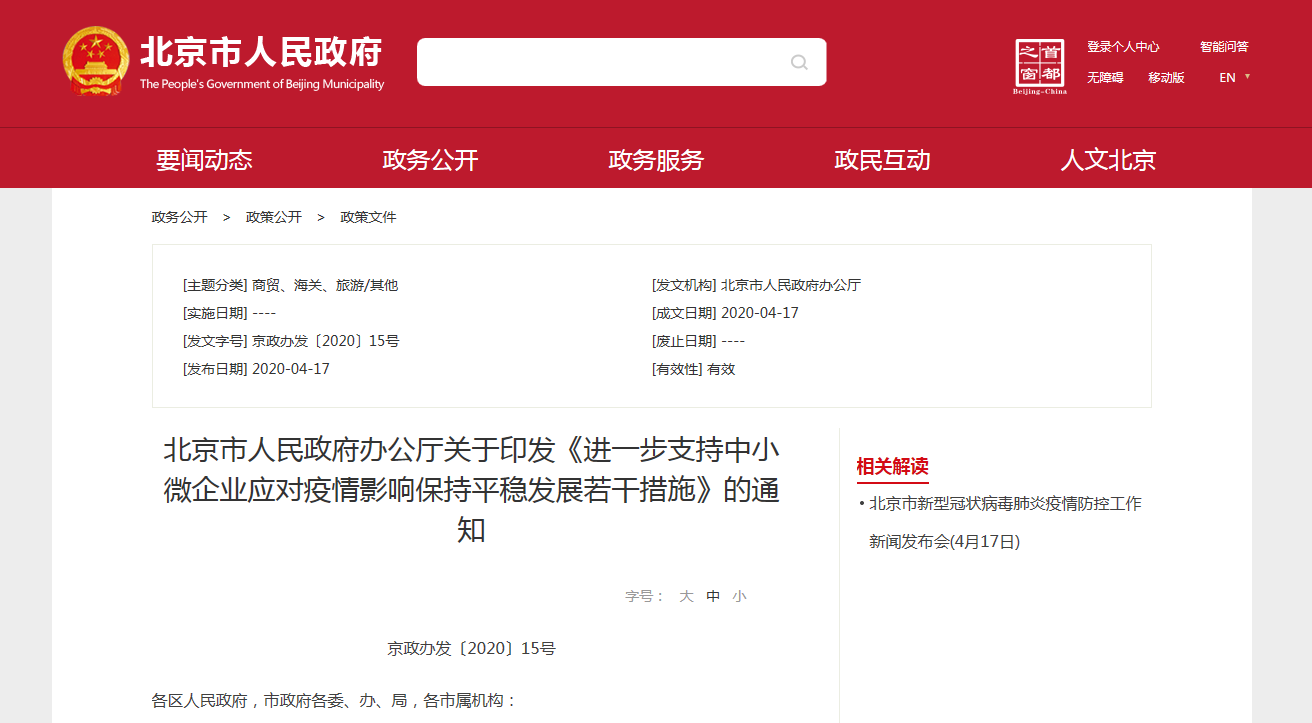Set font size to 大 (large)

pos(686,596)
